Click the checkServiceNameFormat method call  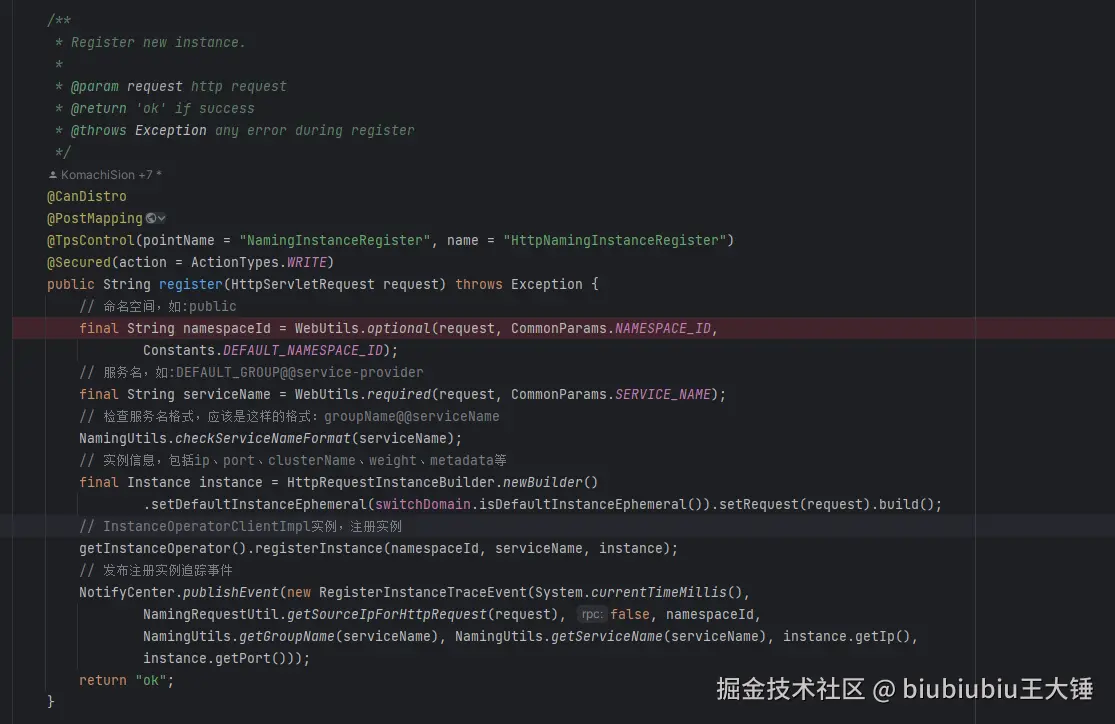tap(263, 438)
